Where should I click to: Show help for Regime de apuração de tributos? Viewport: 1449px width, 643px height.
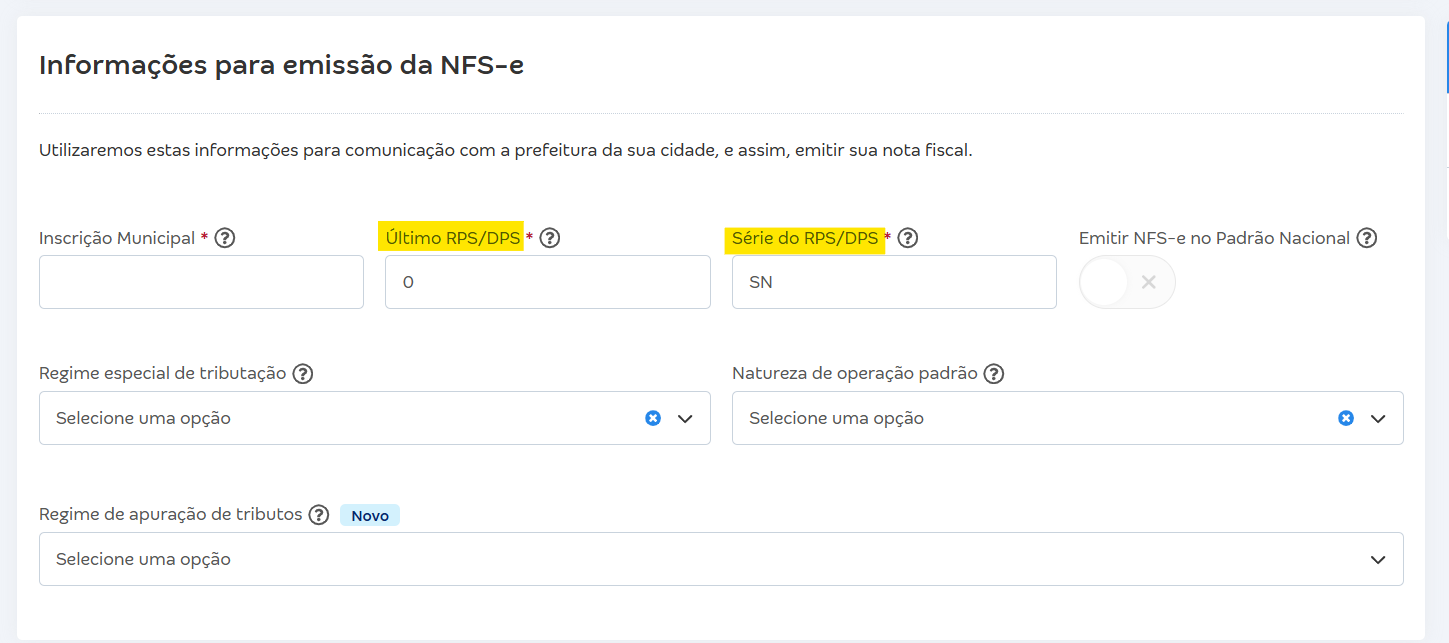coord(319,513)
